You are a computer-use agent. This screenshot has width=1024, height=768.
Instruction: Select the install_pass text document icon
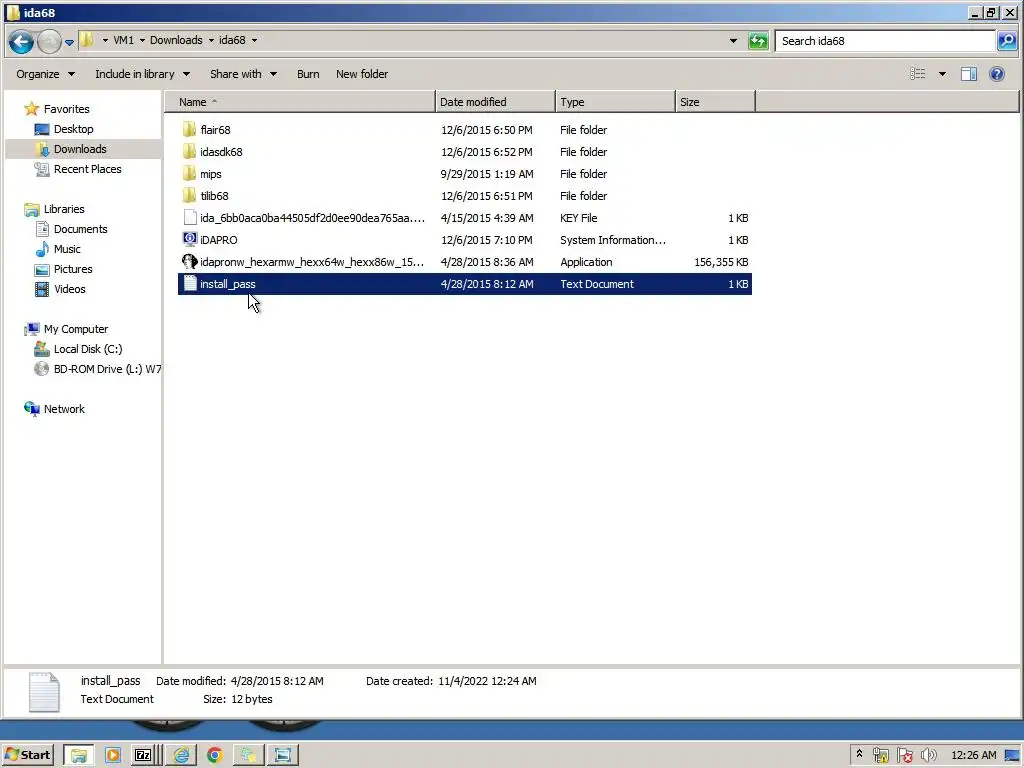point(189,283)
